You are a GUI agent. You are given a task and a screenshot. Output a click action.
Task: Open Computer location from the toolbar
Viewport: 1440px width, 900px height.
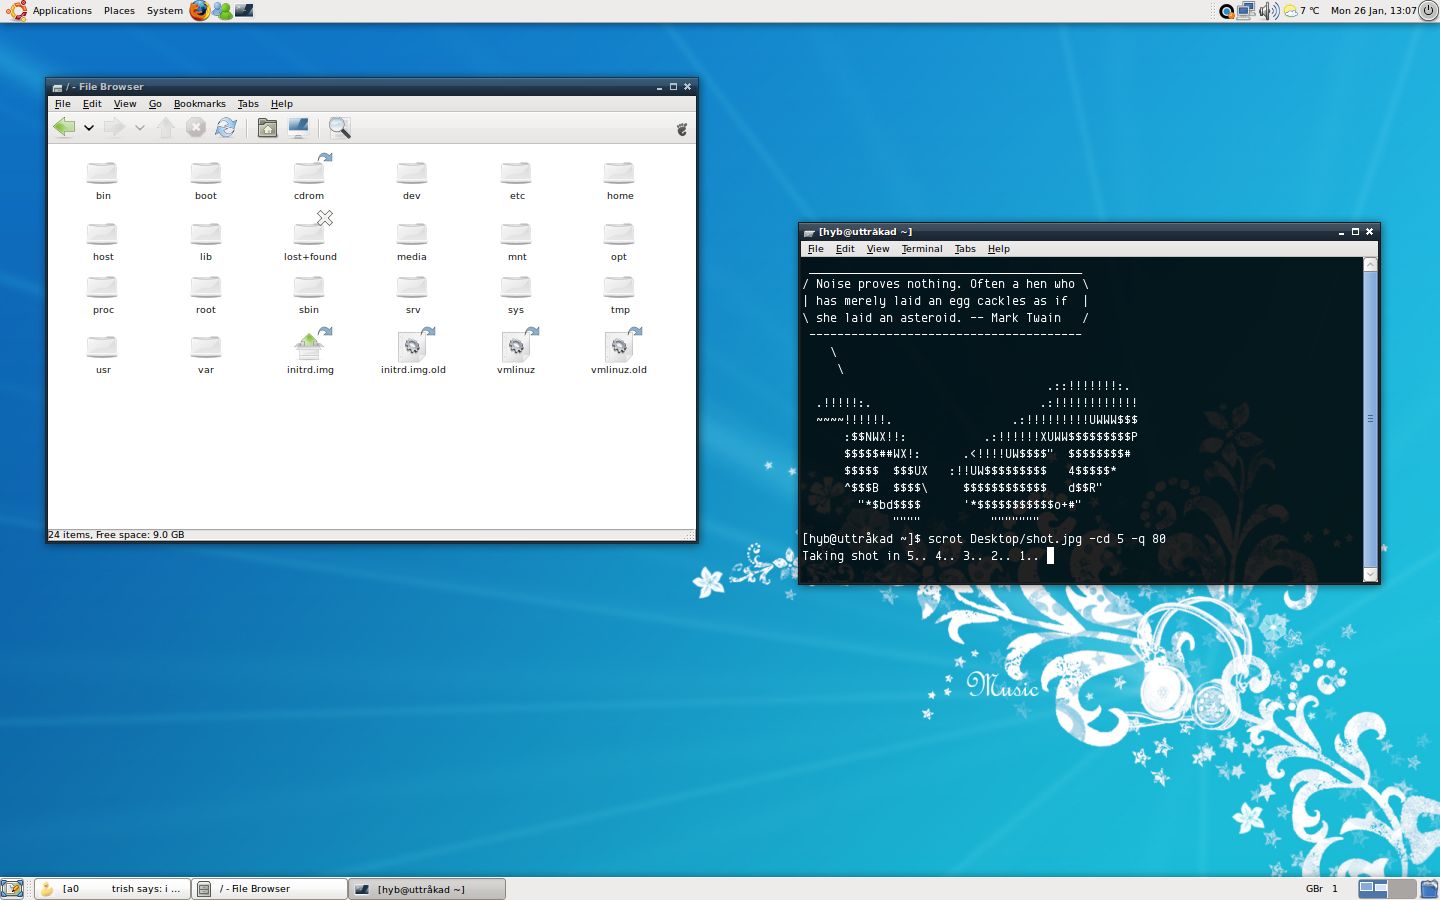pyautogui.click(x=298, y=127)
